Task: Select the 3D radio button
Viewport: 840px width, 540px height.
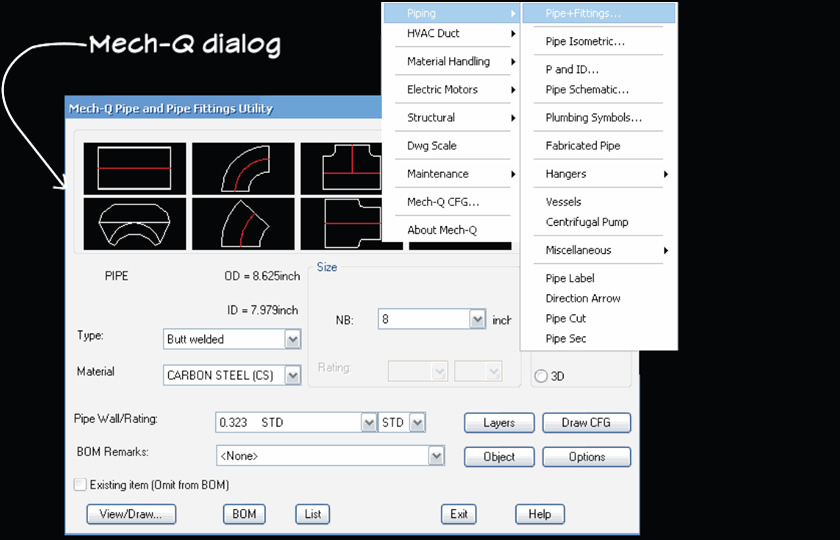Action: click(x=541, y=376)
